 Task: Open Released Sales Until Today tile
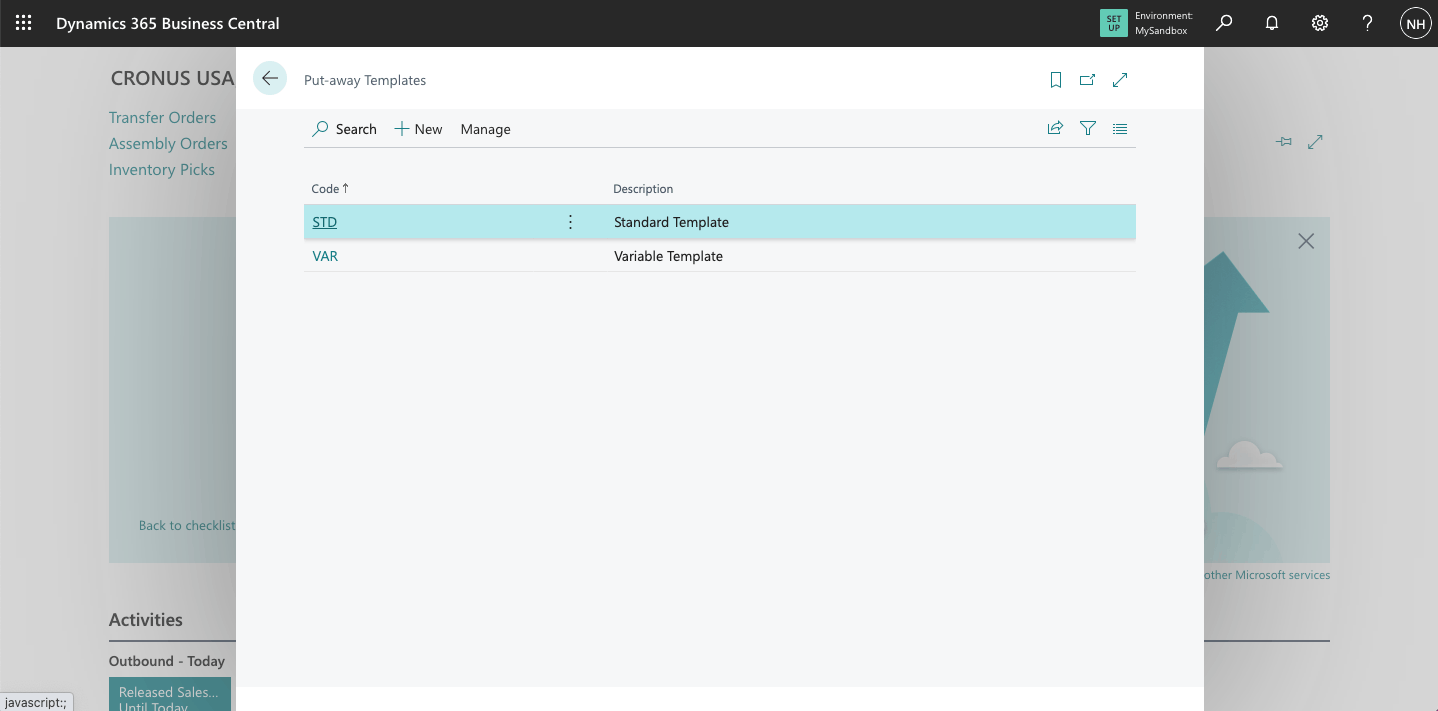coord(170,694)
